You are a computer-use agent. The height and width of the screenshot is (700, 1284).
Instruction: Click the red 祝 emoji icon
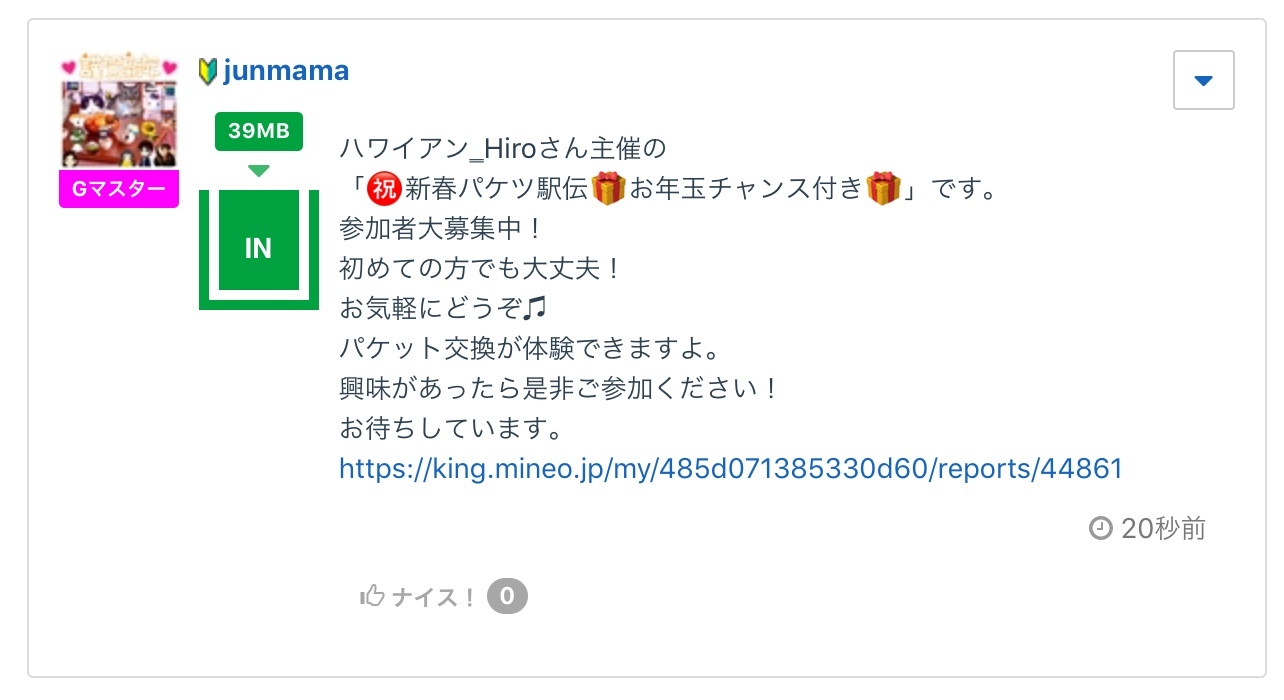click(x=385, y=188)
